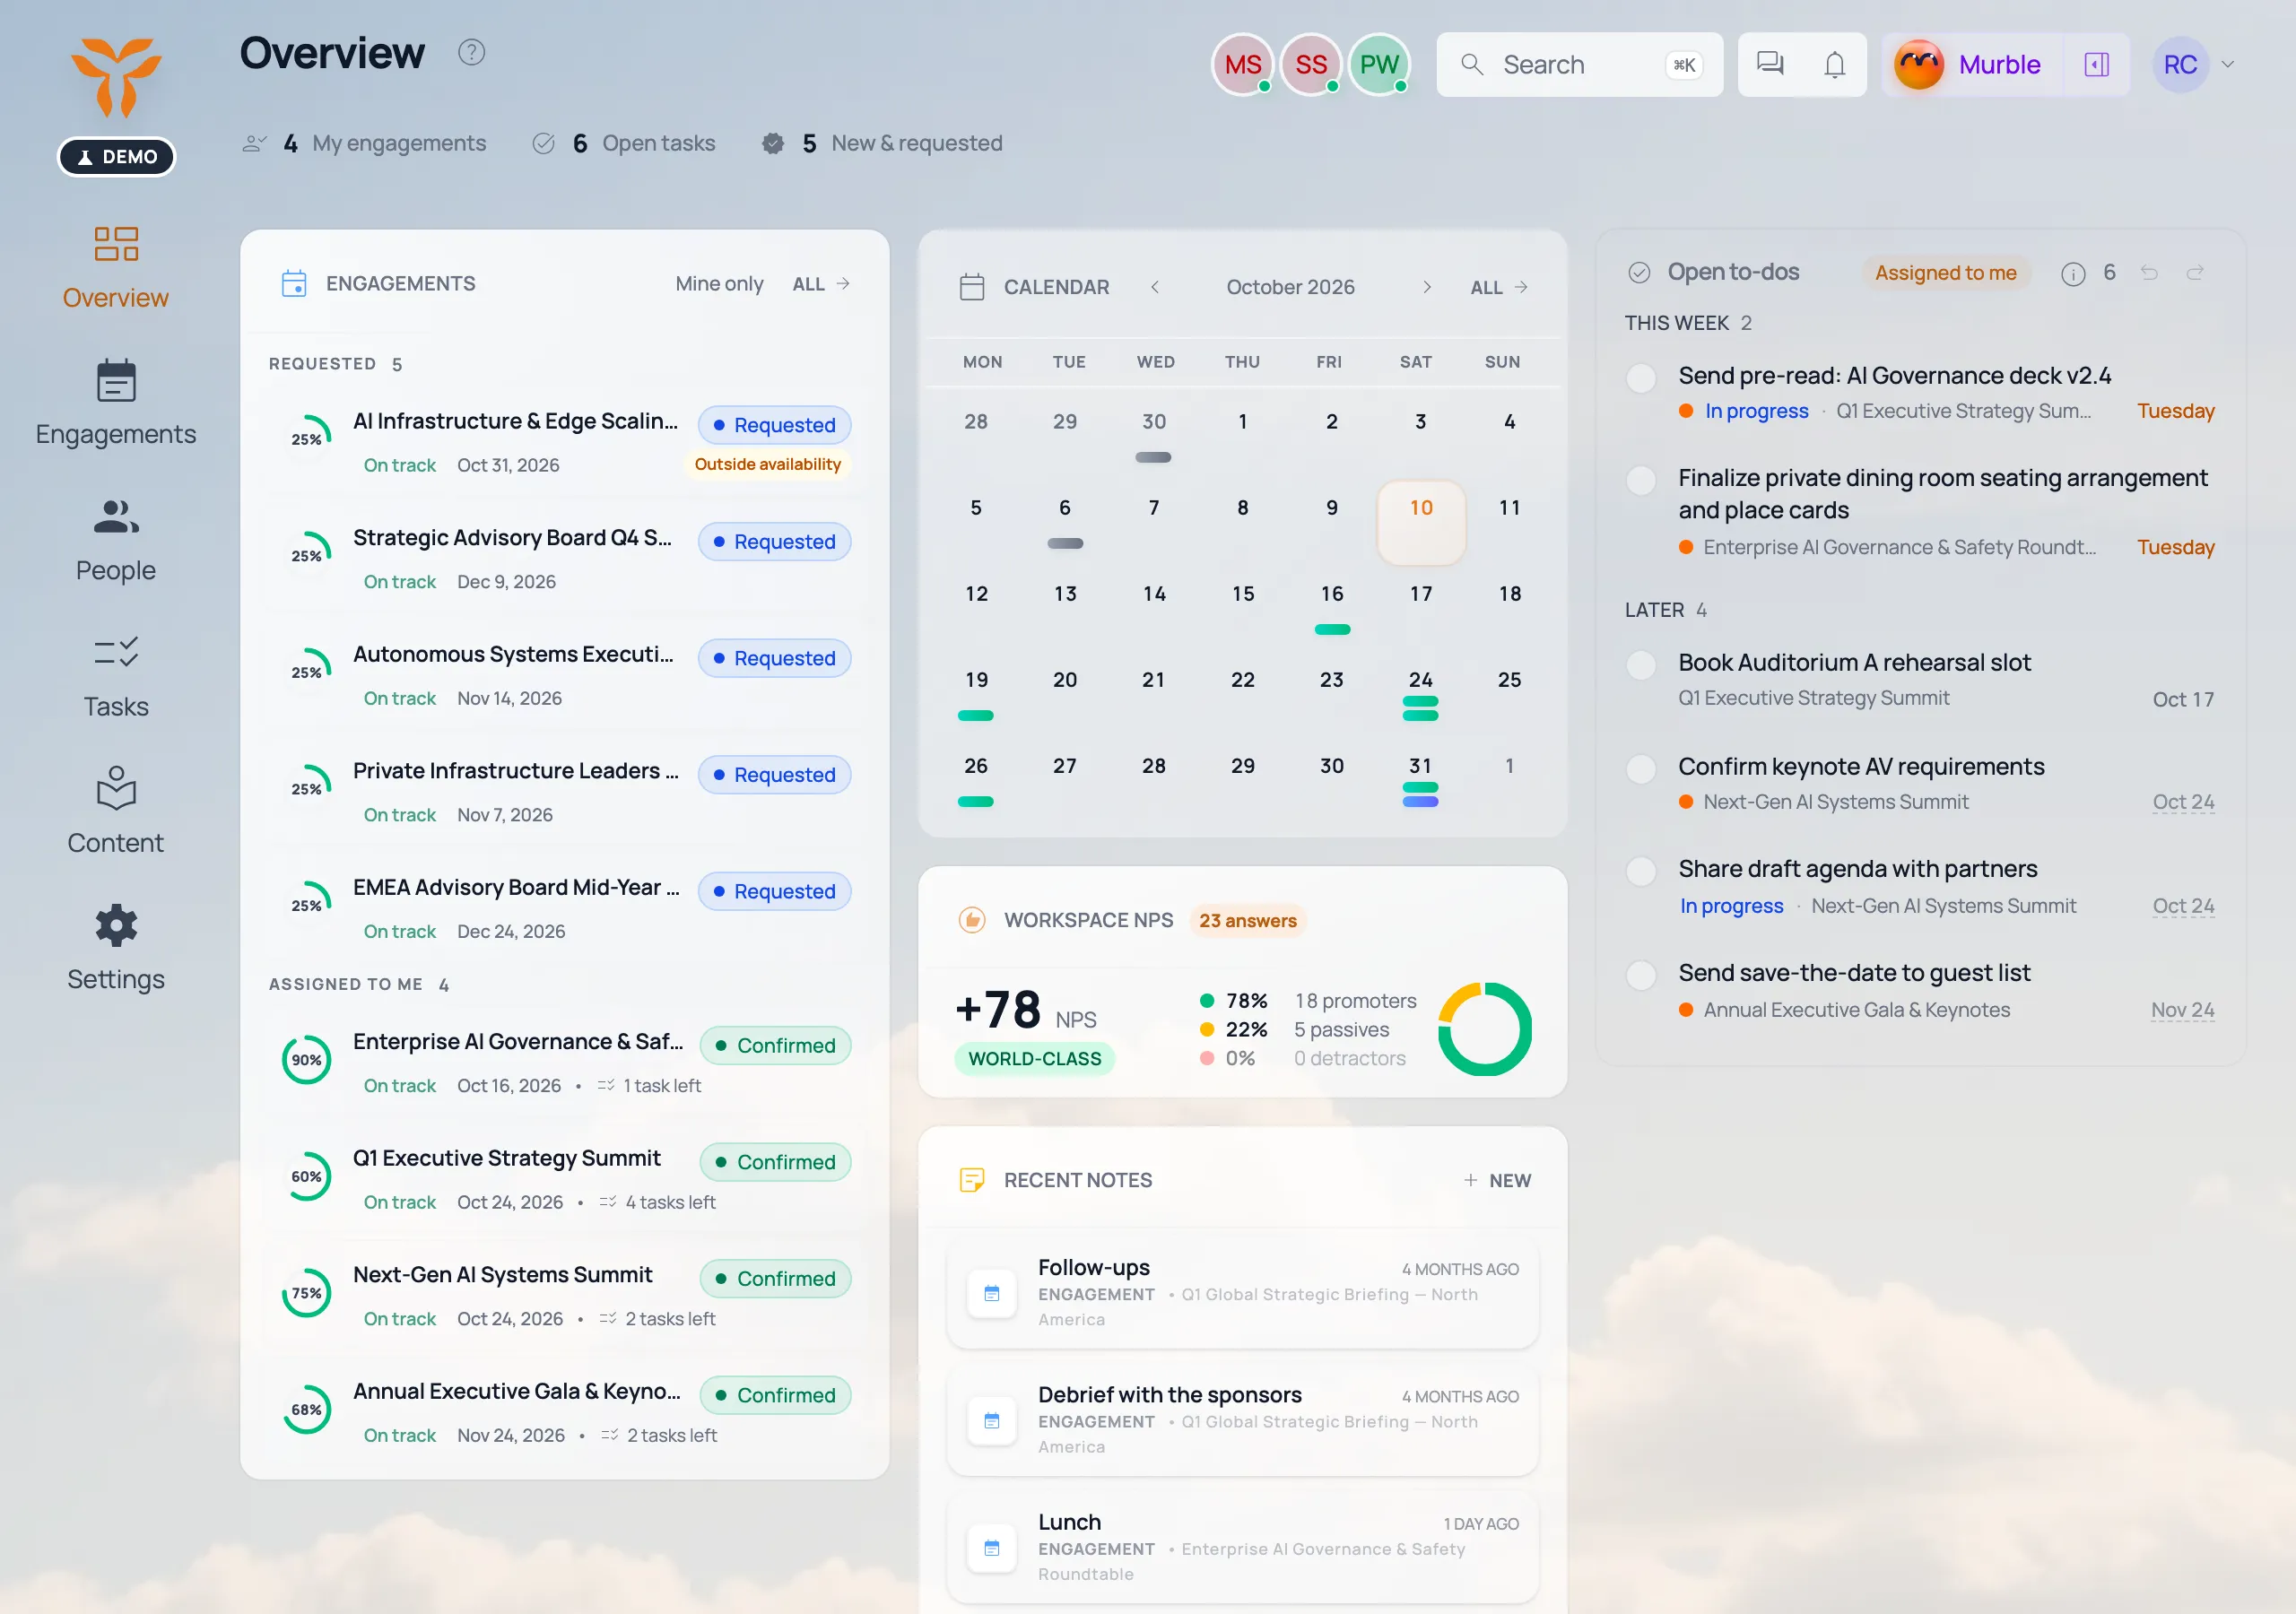
Task: Open the My engagements summary tab
Action: [x=364, y=143]
